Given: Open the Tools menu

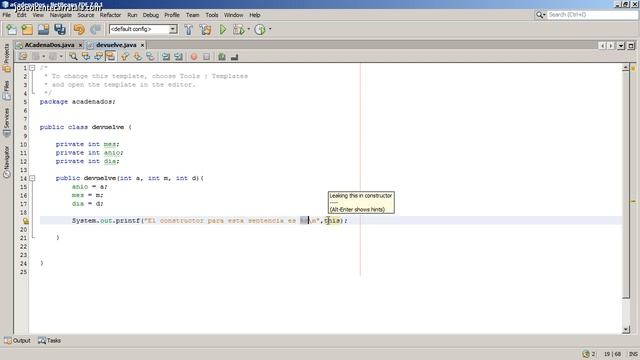Looking at the screenshot, I should tap(212, 15).
